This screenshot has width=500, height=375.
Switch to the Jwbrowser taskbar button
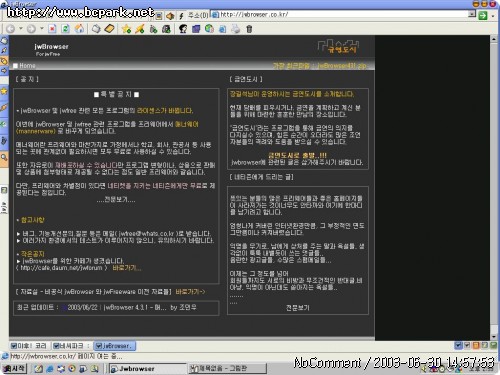click(x=147, y=369)
